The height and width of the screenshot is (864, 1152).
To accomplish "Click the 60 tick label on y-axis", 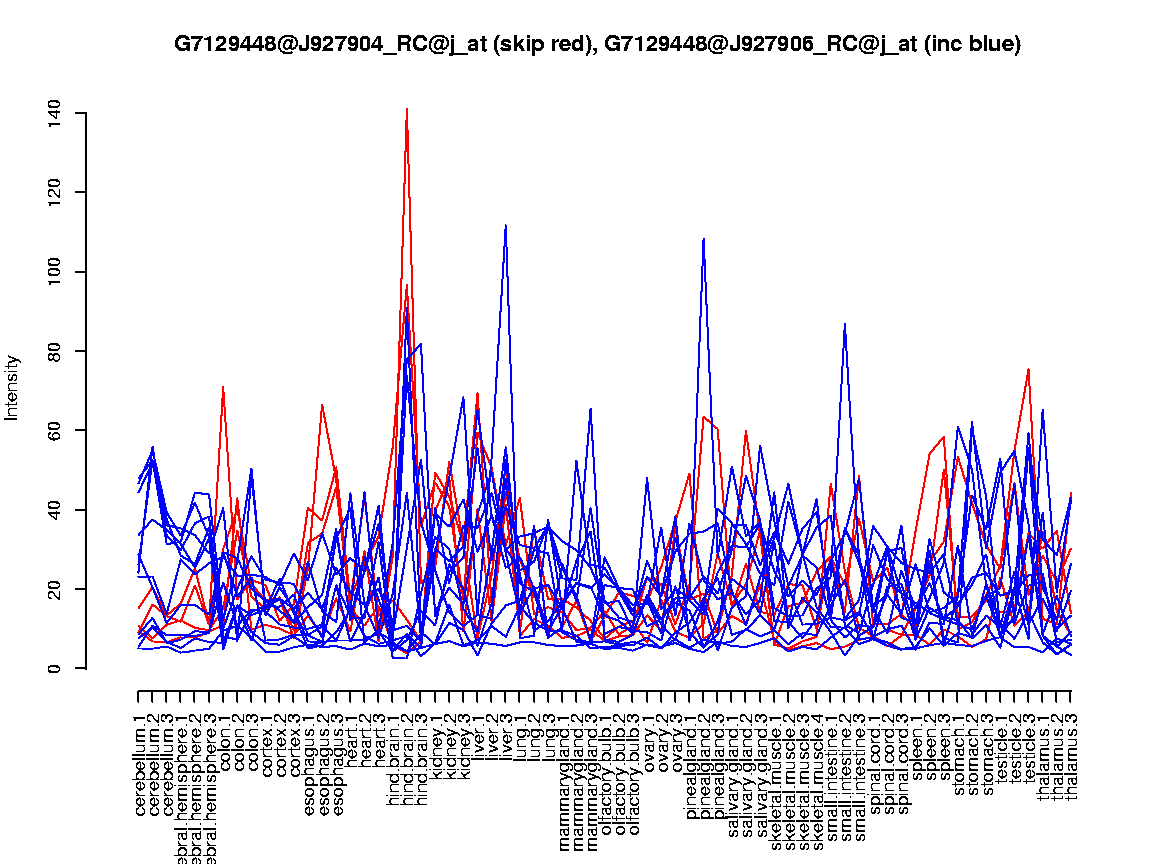I will [54, 431].
